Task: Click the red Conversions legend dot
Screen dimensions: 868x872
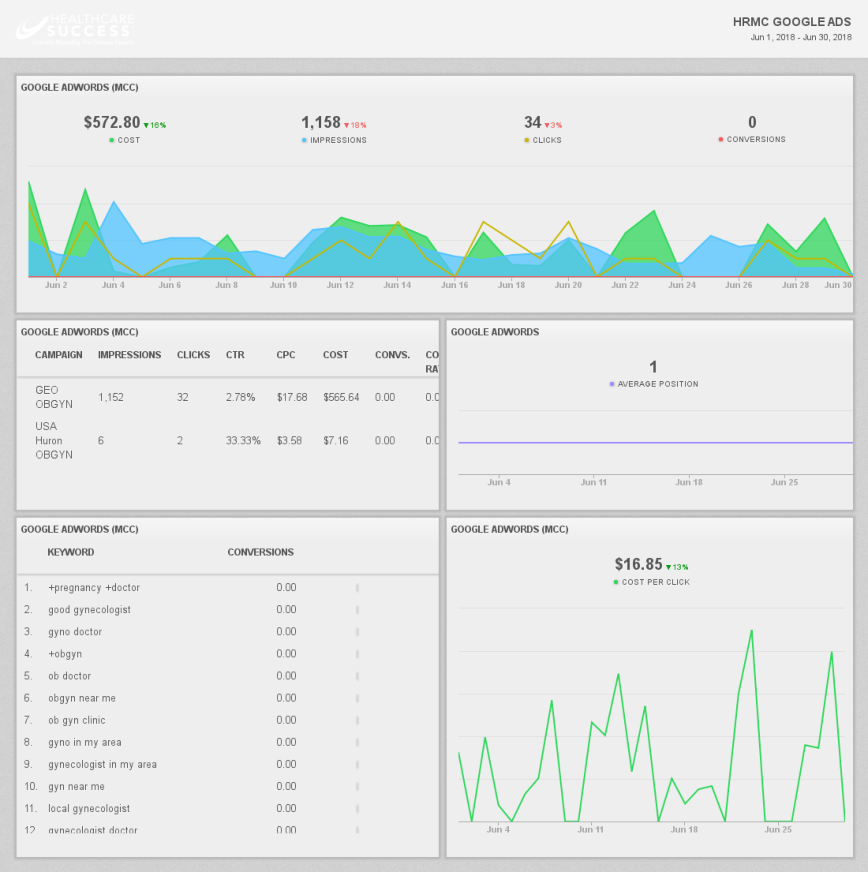Action: coord(721,139)
